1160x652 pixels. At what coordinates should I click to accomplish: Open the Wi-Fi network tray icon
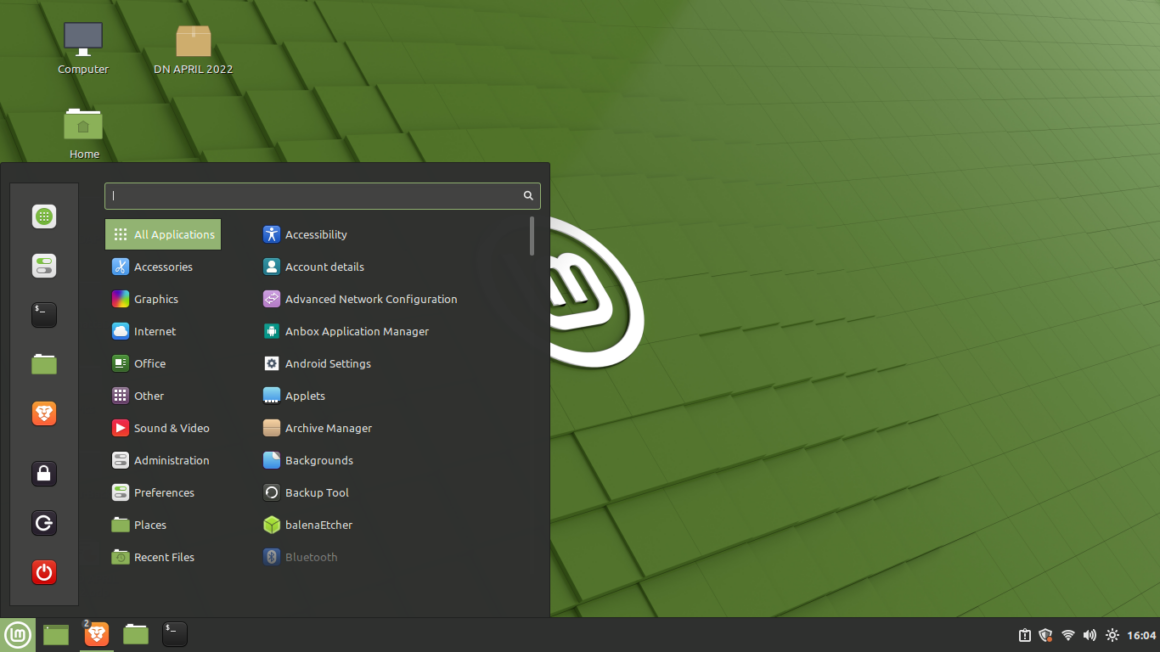point(1068,634)
